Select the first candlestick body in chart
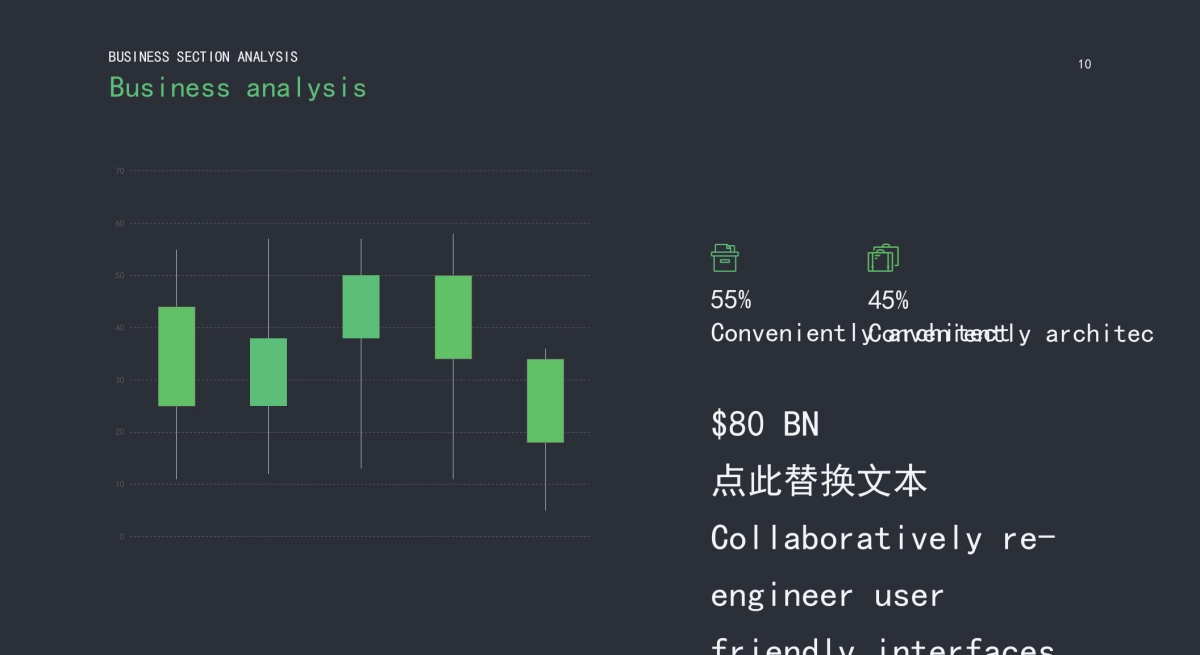The image size is (1200, 655). click(x=176, y=356)
